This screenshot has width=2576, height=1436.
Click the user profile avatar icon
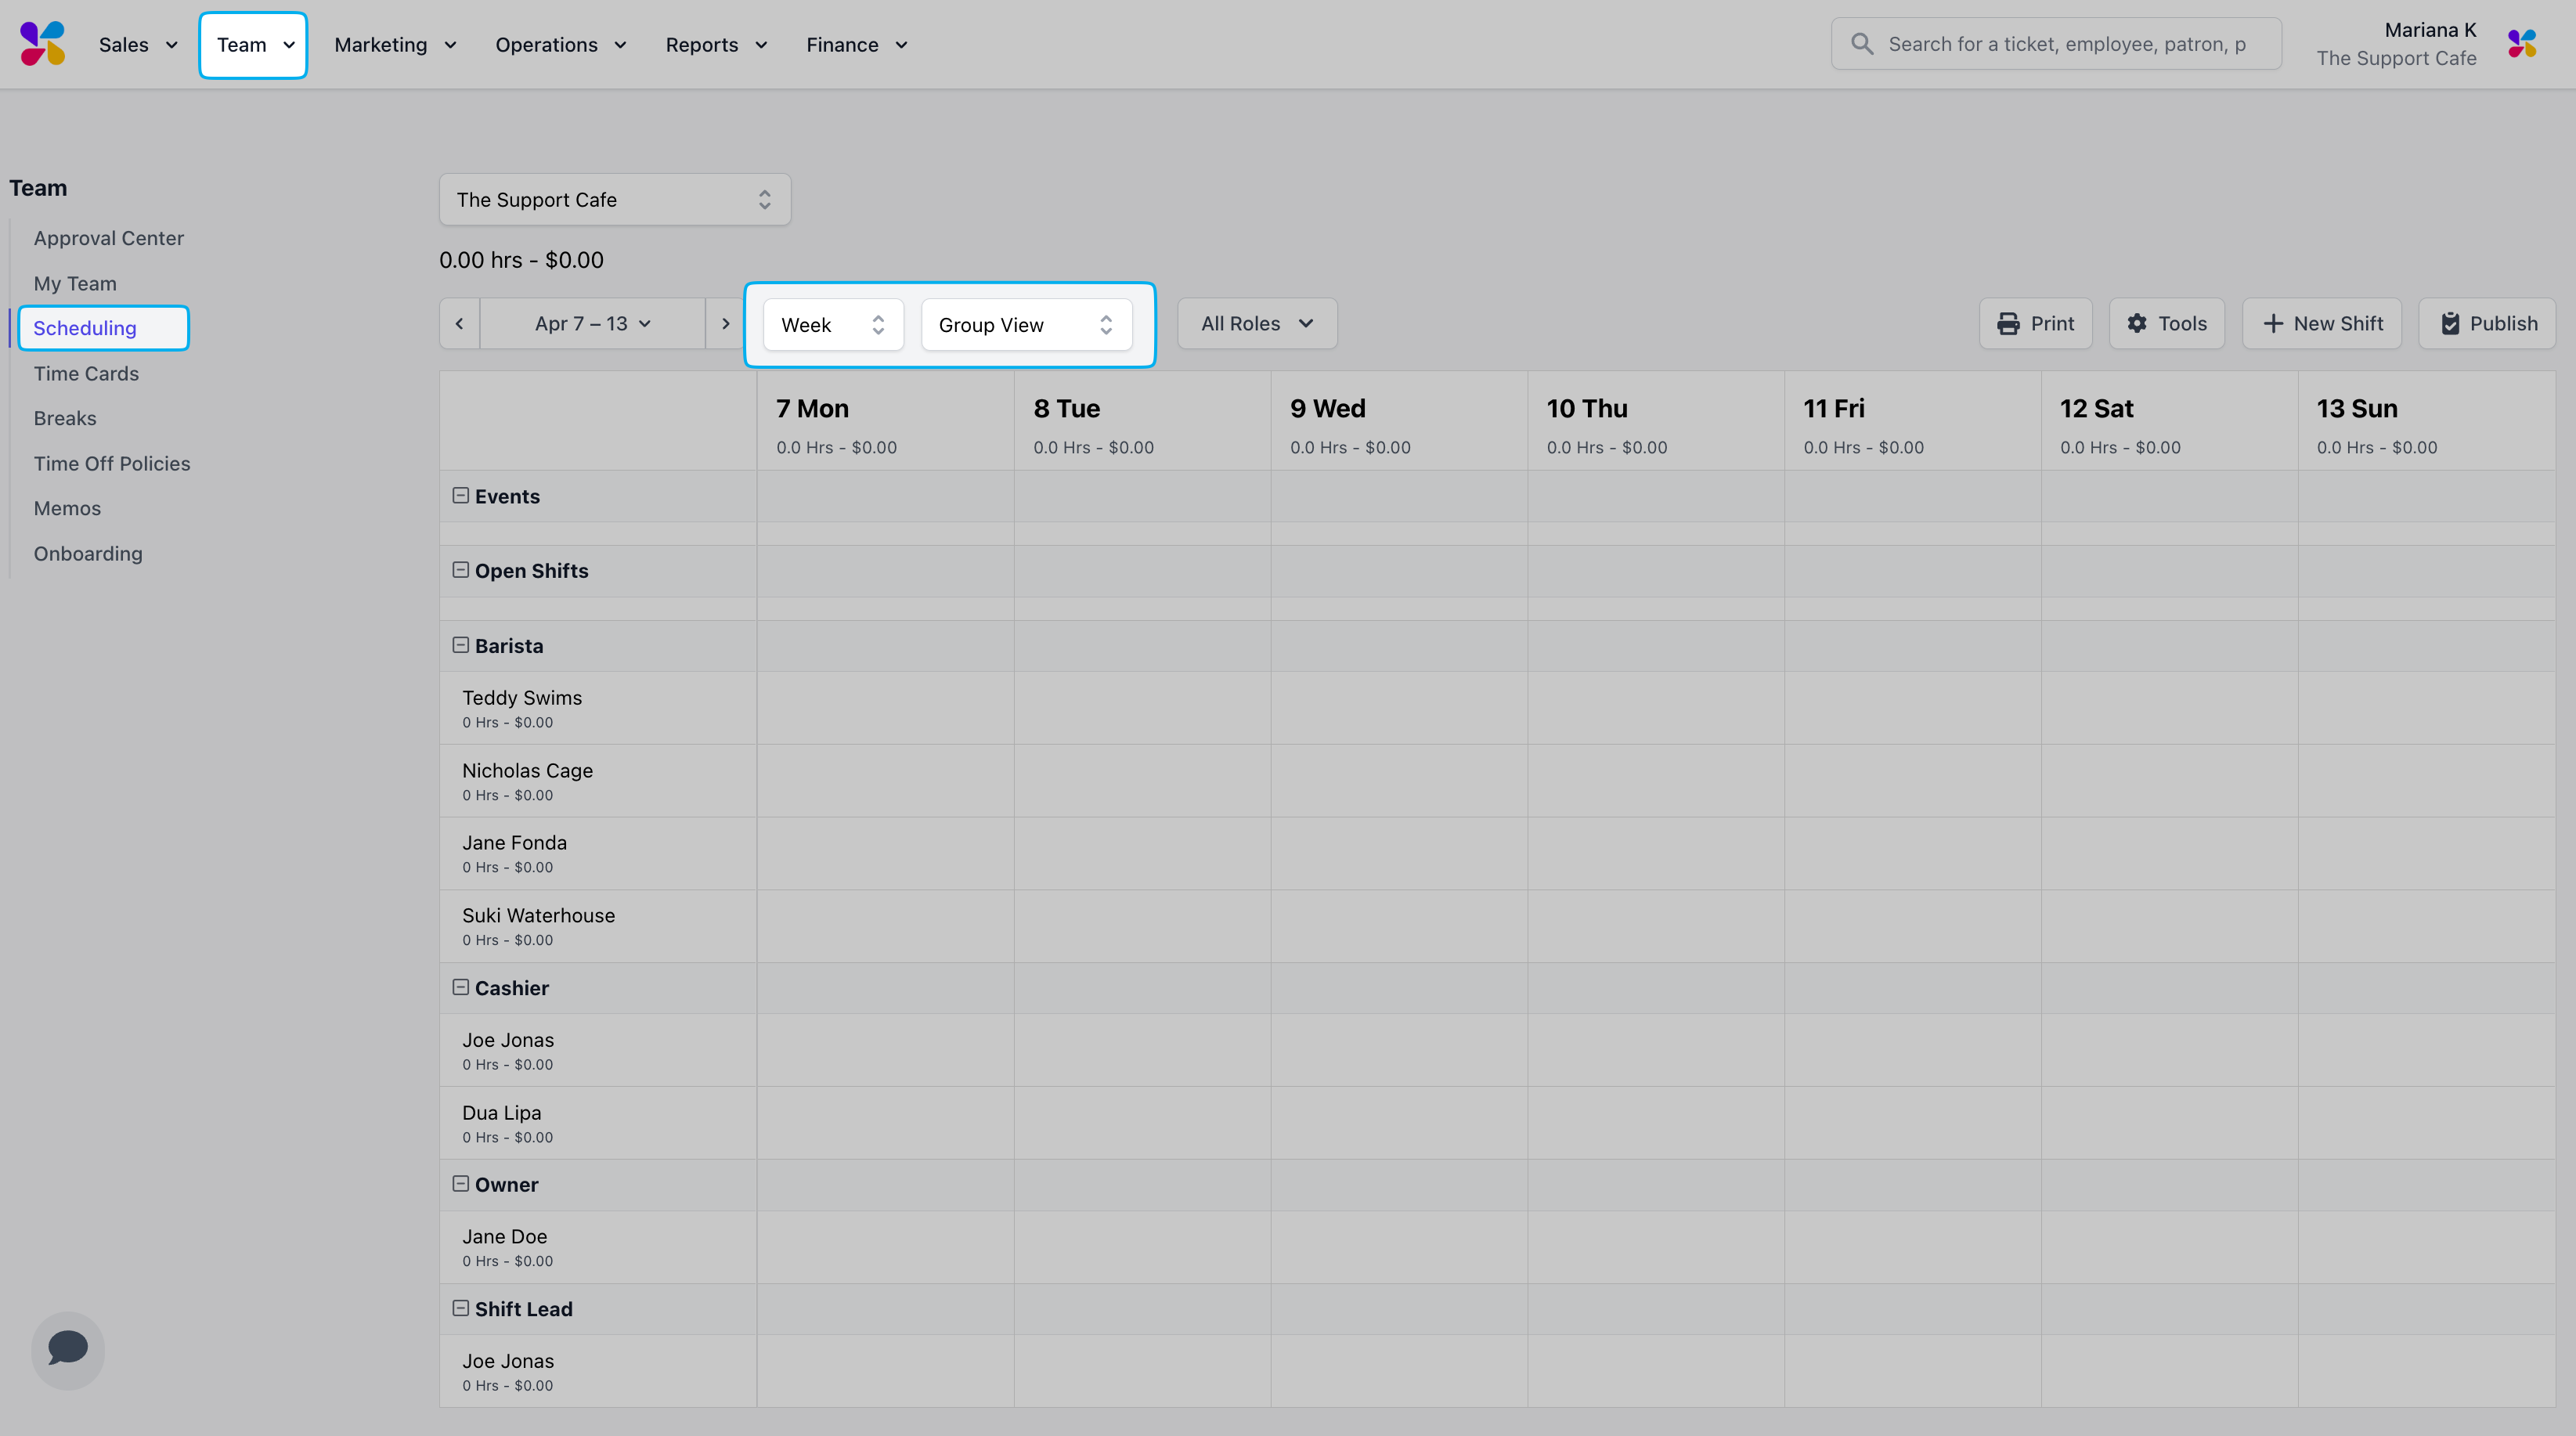click(2521, 44)
